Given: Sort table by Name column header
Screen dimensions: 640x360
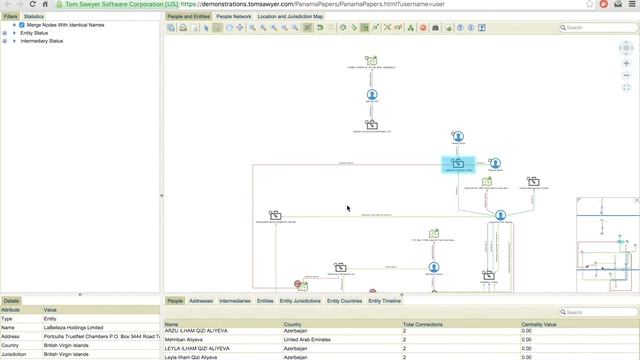Looking at the screenshot, I should pos(223,324).
